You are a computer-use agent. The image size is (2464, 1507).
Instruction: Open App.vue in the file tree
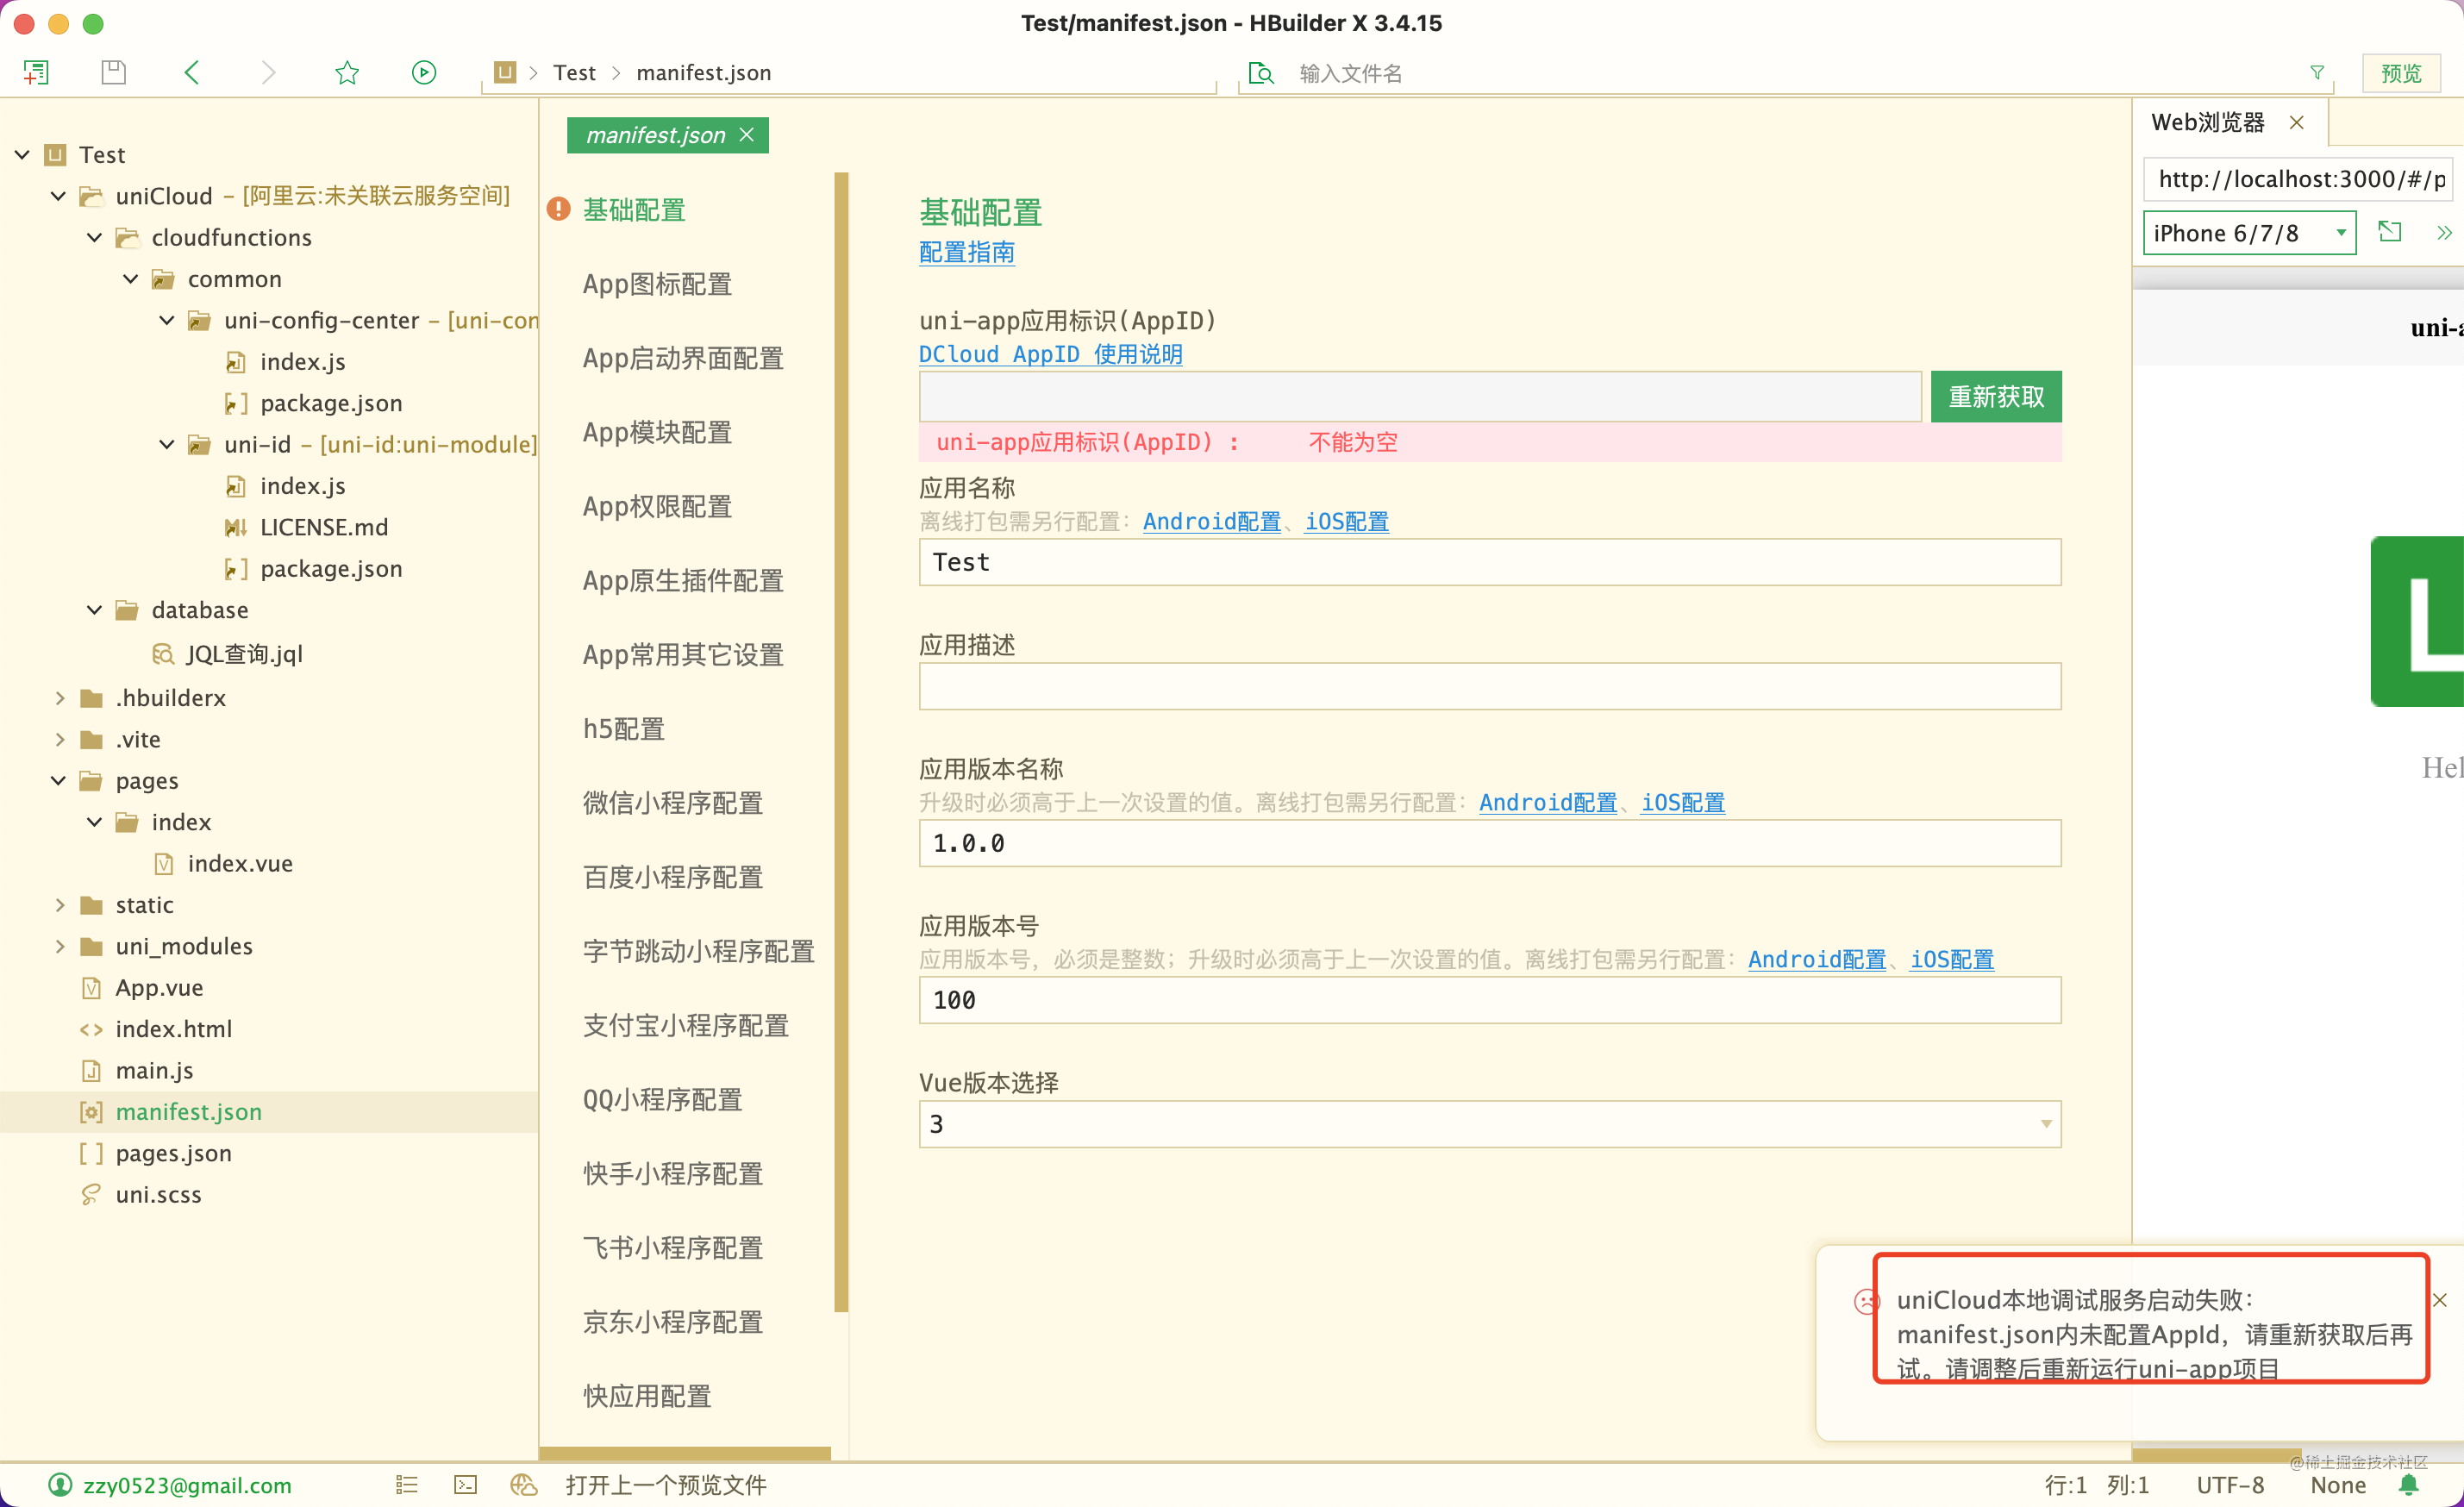point(159,987)
